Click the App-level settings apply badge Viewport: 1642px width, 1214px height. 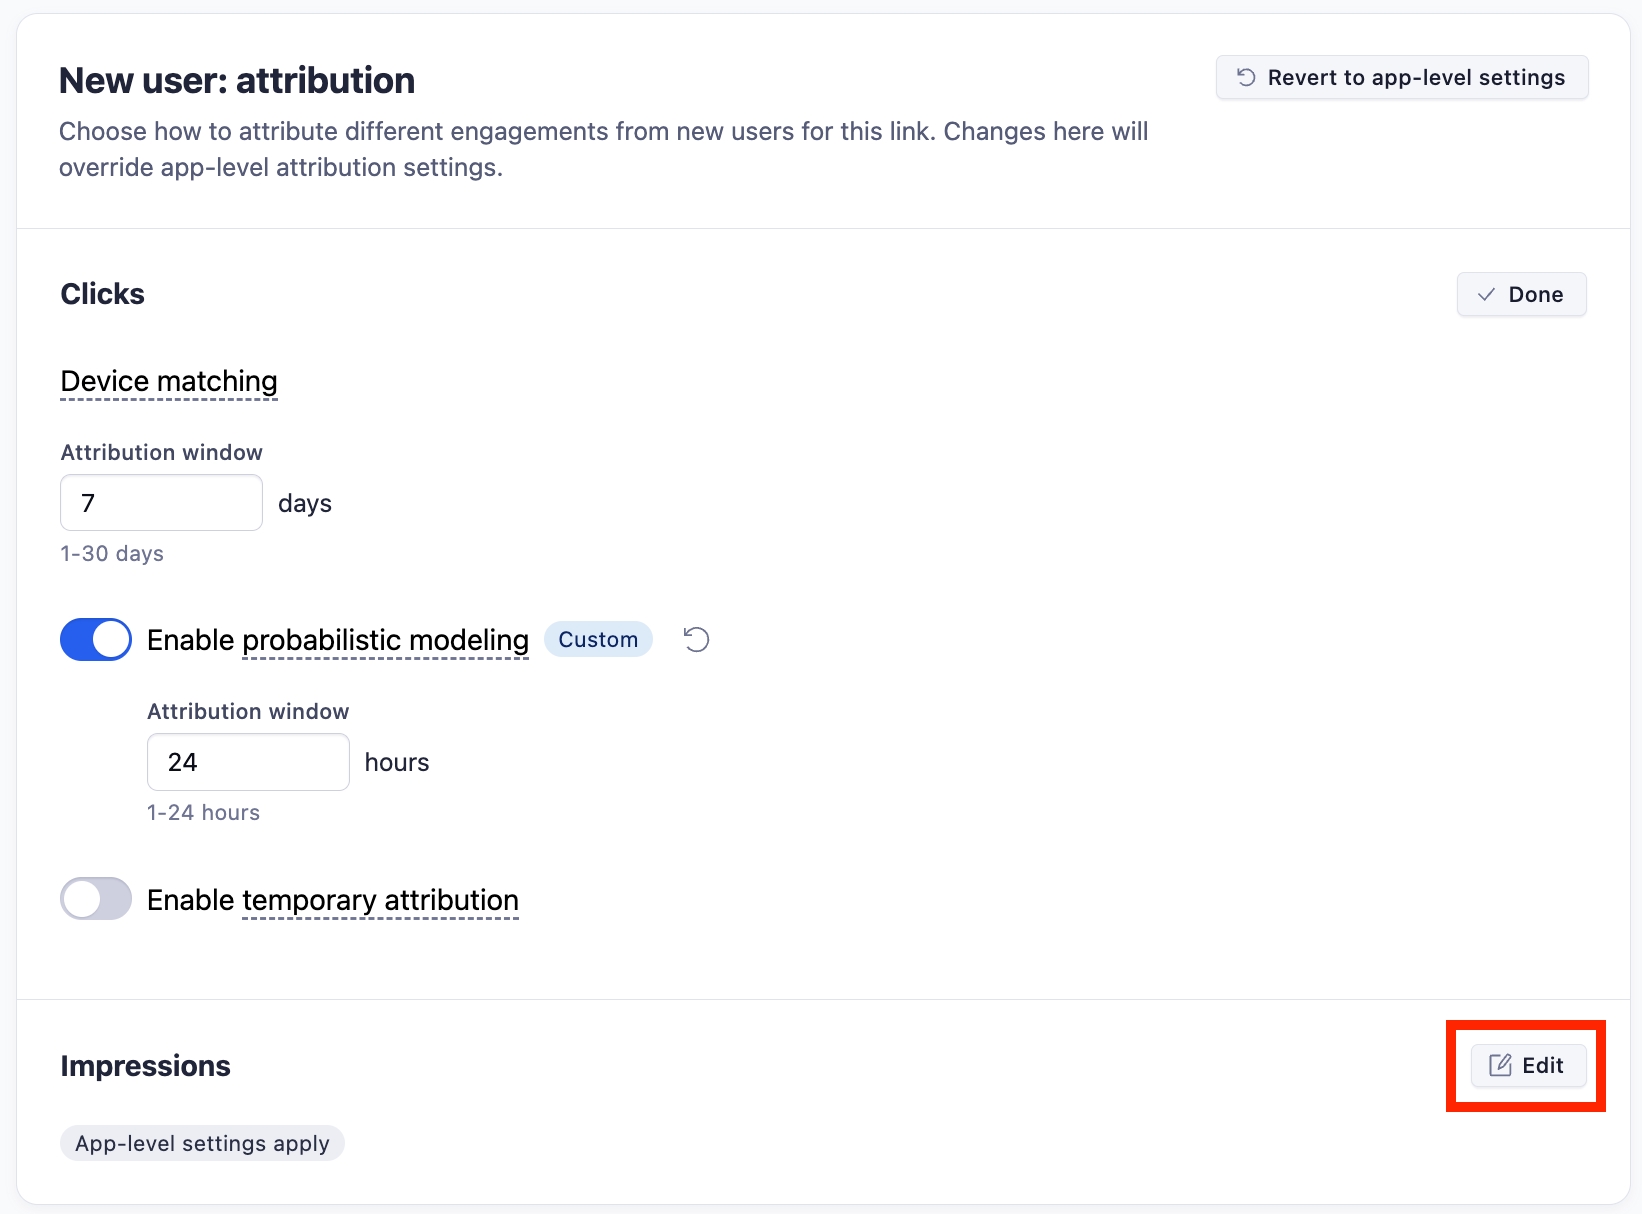point(202,1143)
